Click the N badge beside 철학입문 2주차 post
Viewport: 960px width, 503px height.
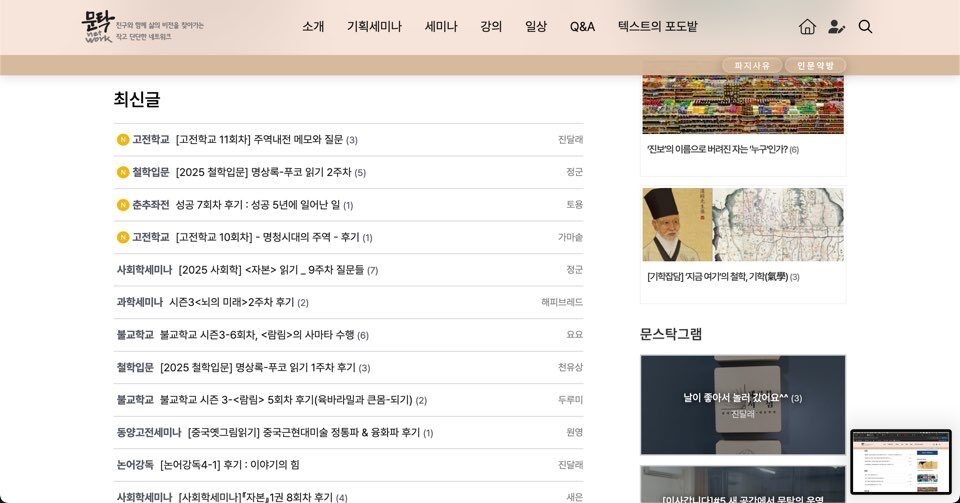point(123,172)
